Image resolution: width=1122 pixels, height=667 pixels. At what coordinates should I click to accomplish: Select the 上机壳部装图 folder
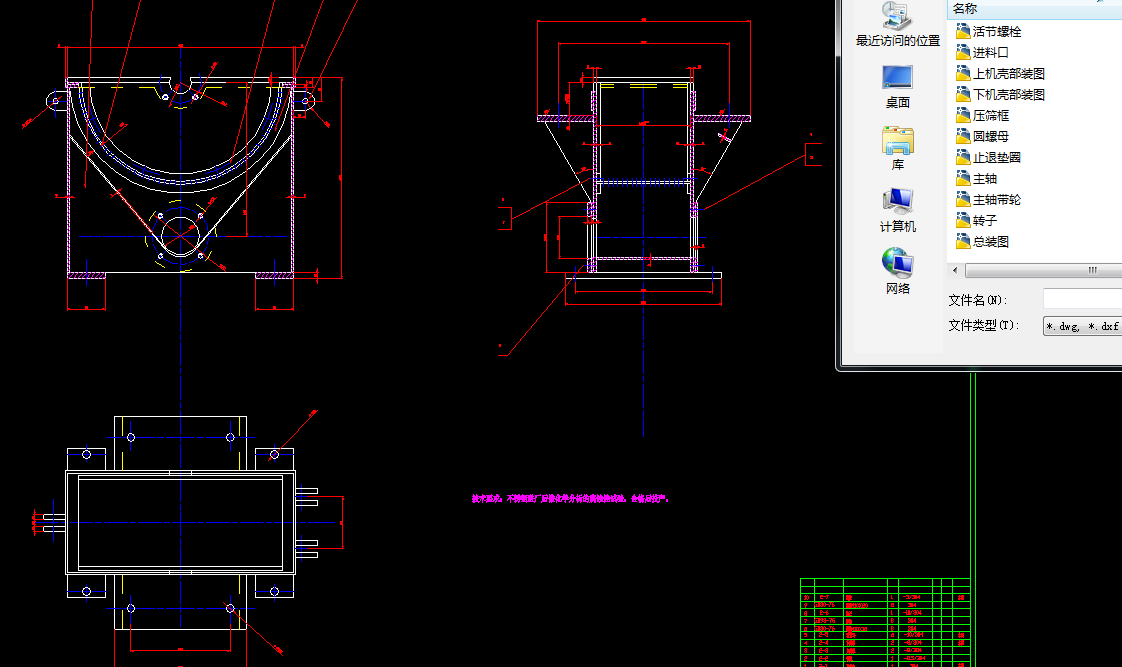[1000, 74]
